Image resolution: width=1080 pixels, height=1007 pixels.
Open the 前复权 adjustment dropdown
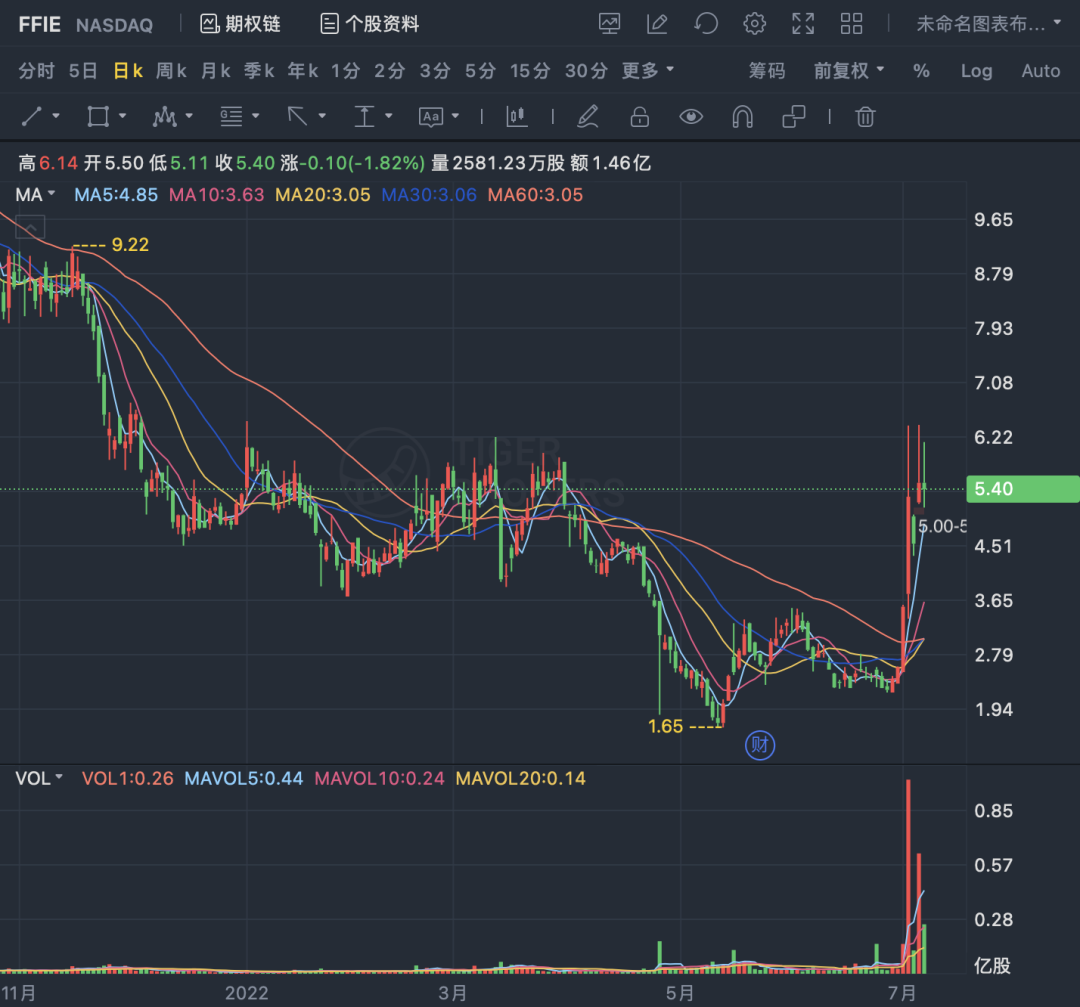pos(849,70)
